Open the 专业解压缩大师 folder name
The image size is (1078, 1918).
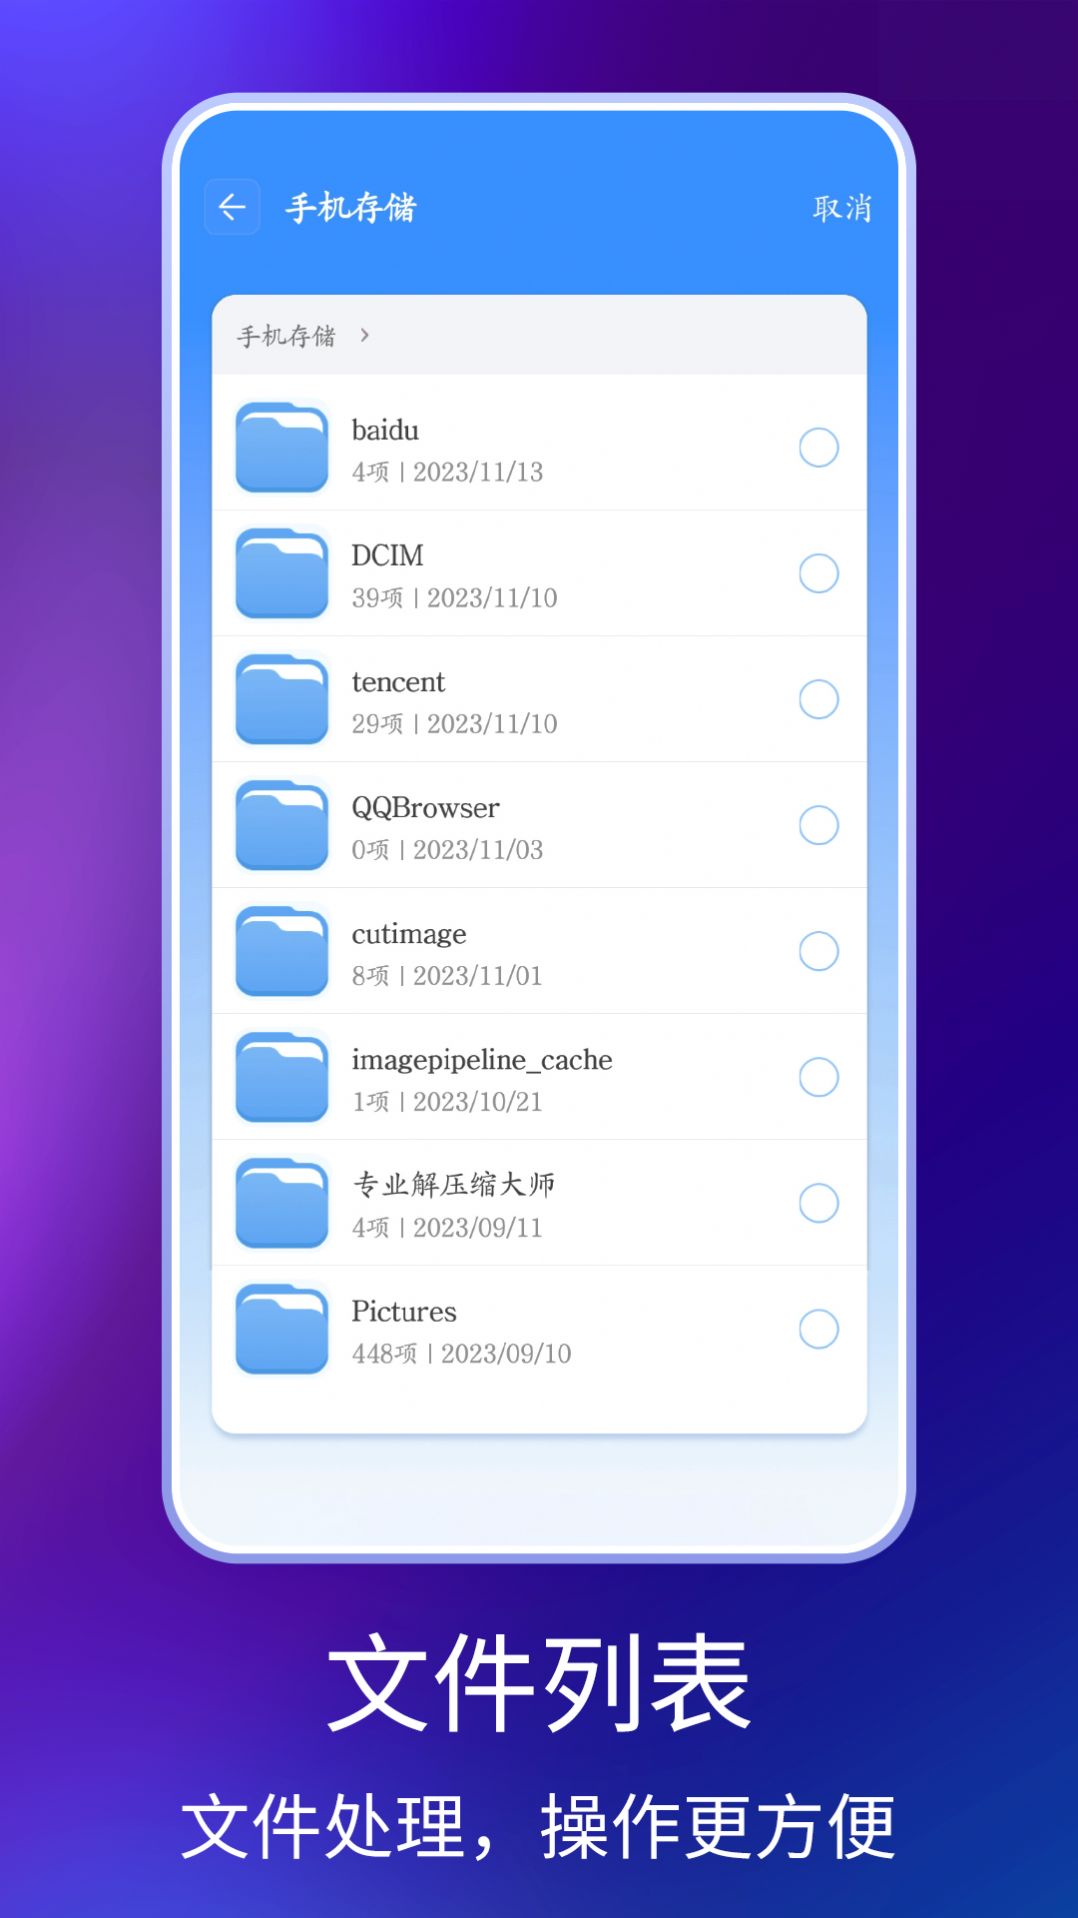tap(453, 1185)
